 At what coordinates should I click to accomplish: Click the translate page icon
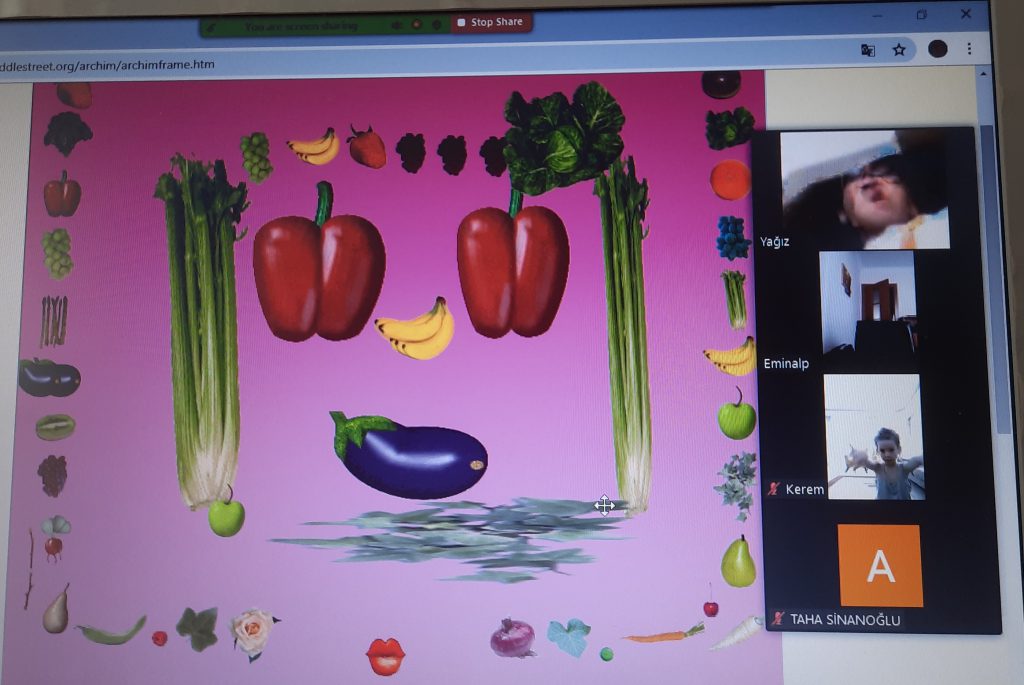point(867,49)
